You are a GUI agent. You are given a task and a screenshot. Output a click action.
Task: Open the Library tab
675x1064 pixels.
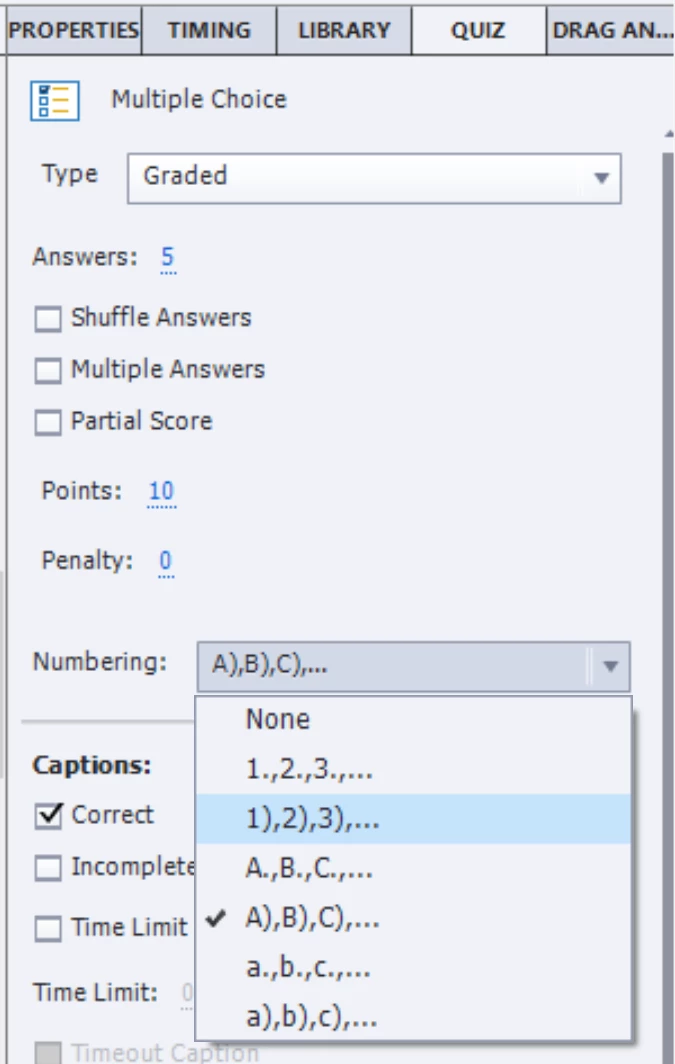[x=344, y=31]
